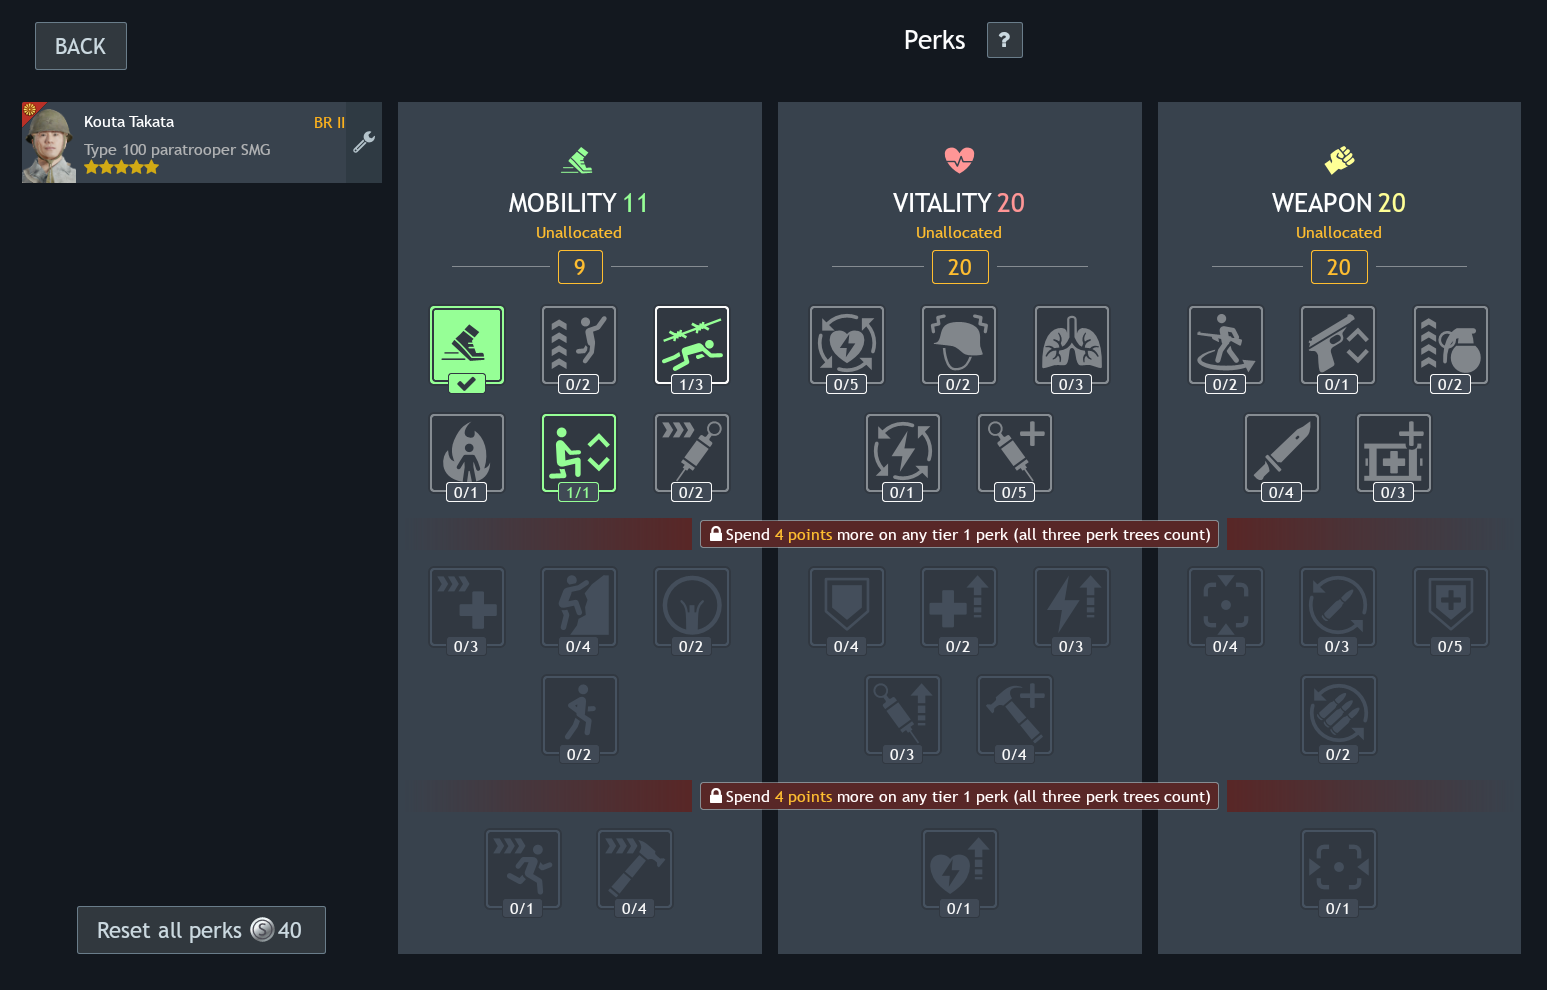Select the helmet perk in Vitality
The image size is (1547, 990).
(x=958, y=345)
